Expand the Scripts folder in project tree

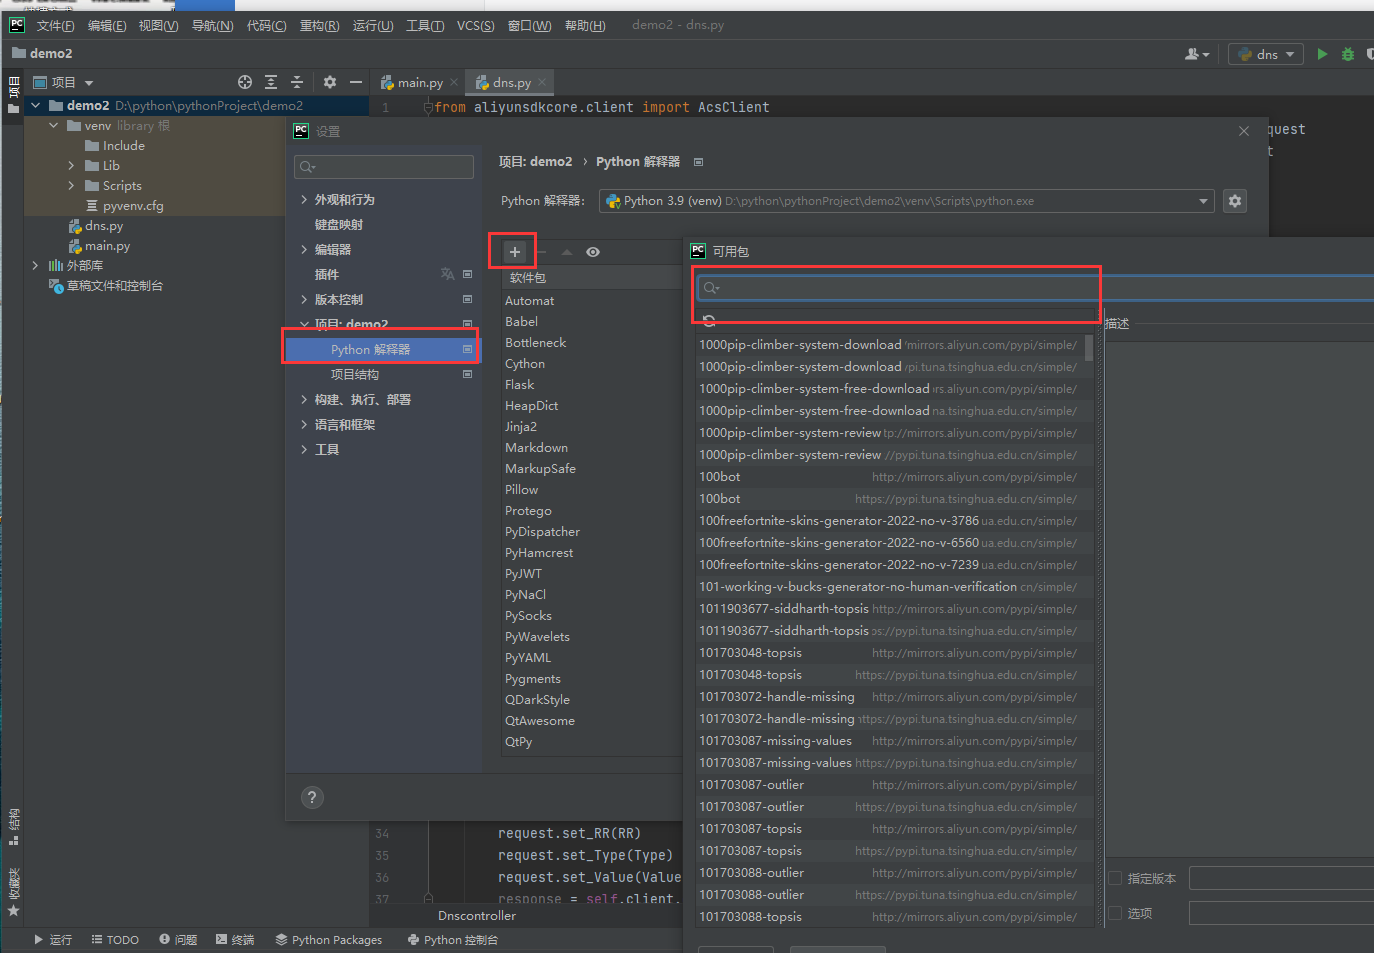click(71, 186)
